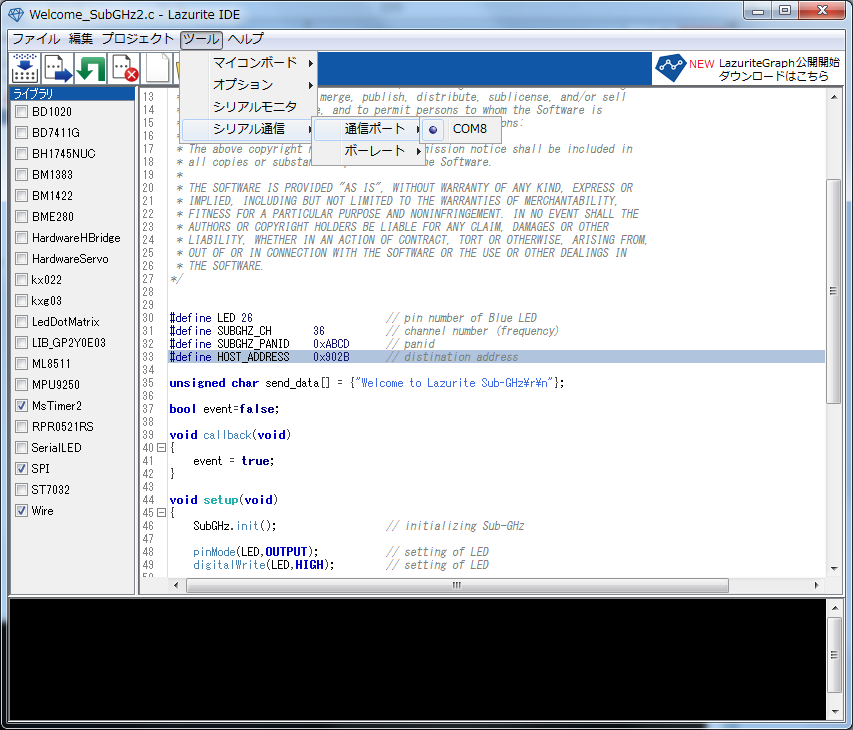This screenshot has width=853, height=730.
Task: Click the black console output area
Action: point(418,658)
